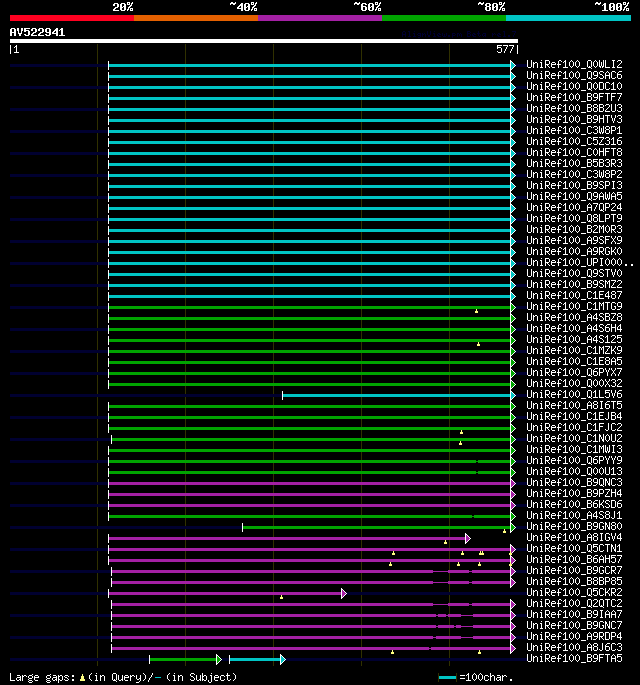Click the truncated UniRef100_UPI000.. label

(580, 263)
